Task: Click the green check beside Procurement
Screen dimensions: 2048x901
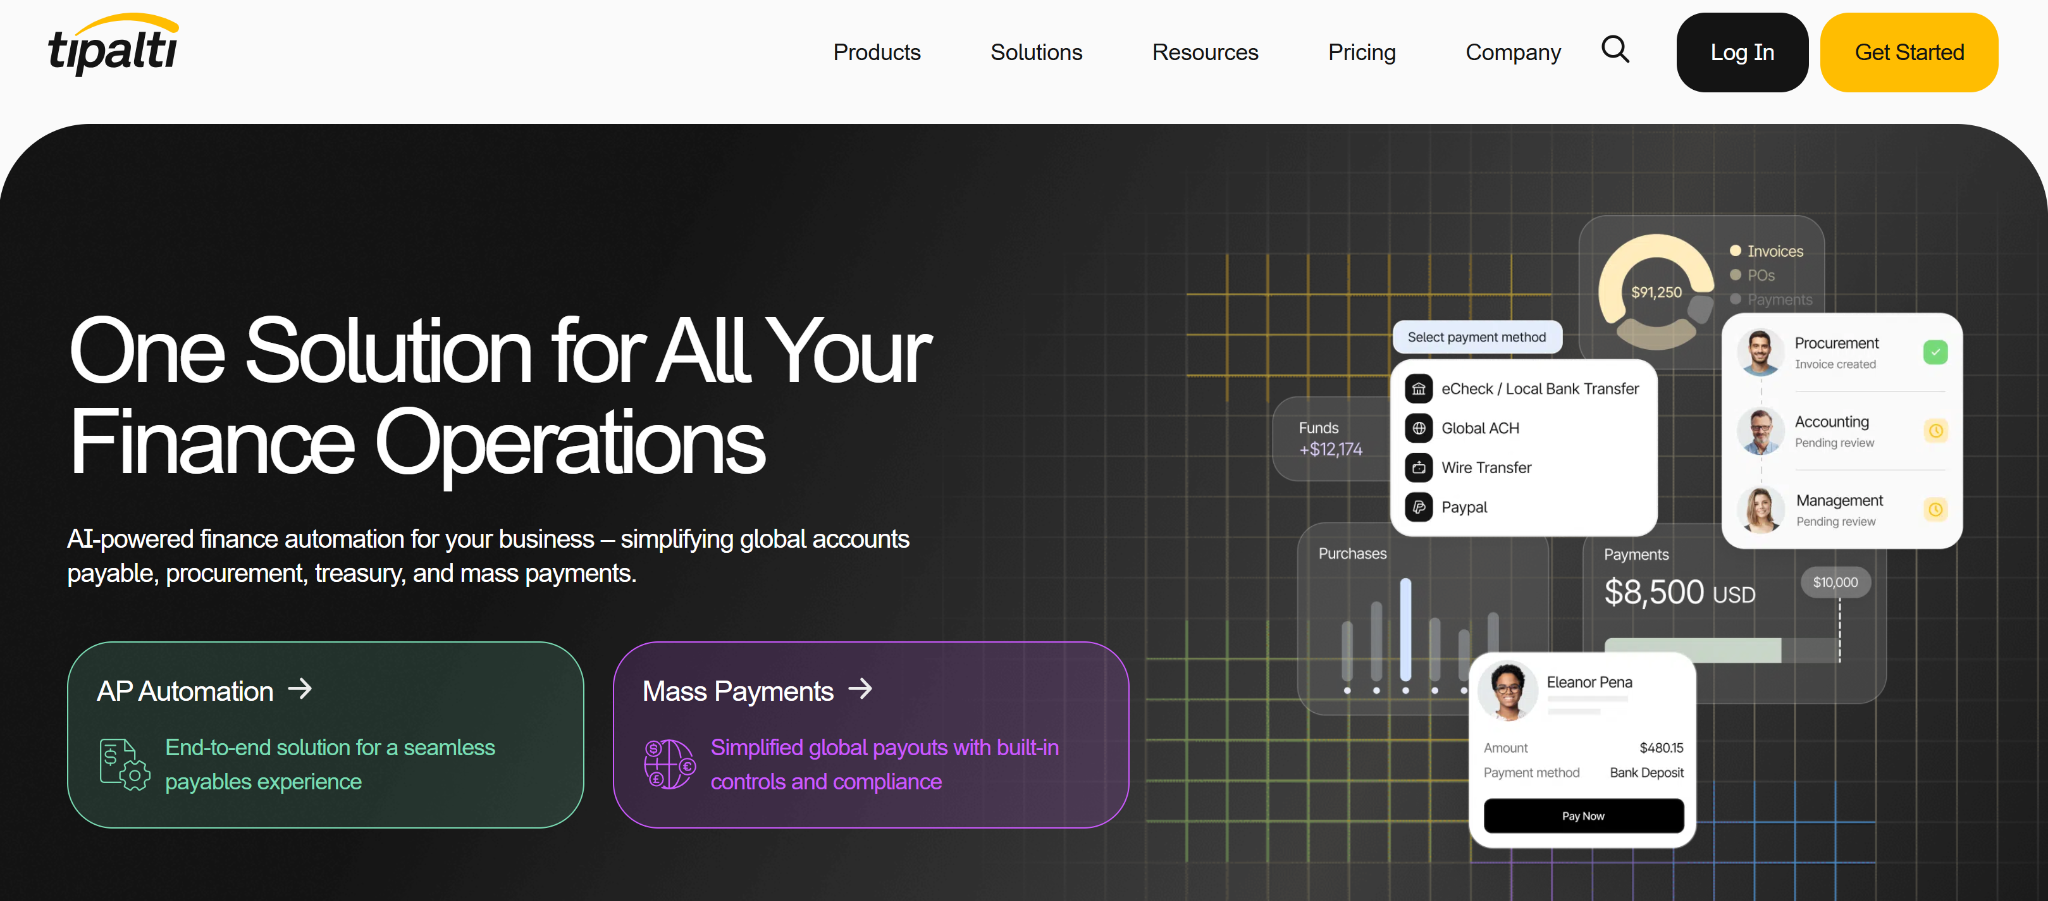Action: pyautogui.click(x=1936, y=352)
